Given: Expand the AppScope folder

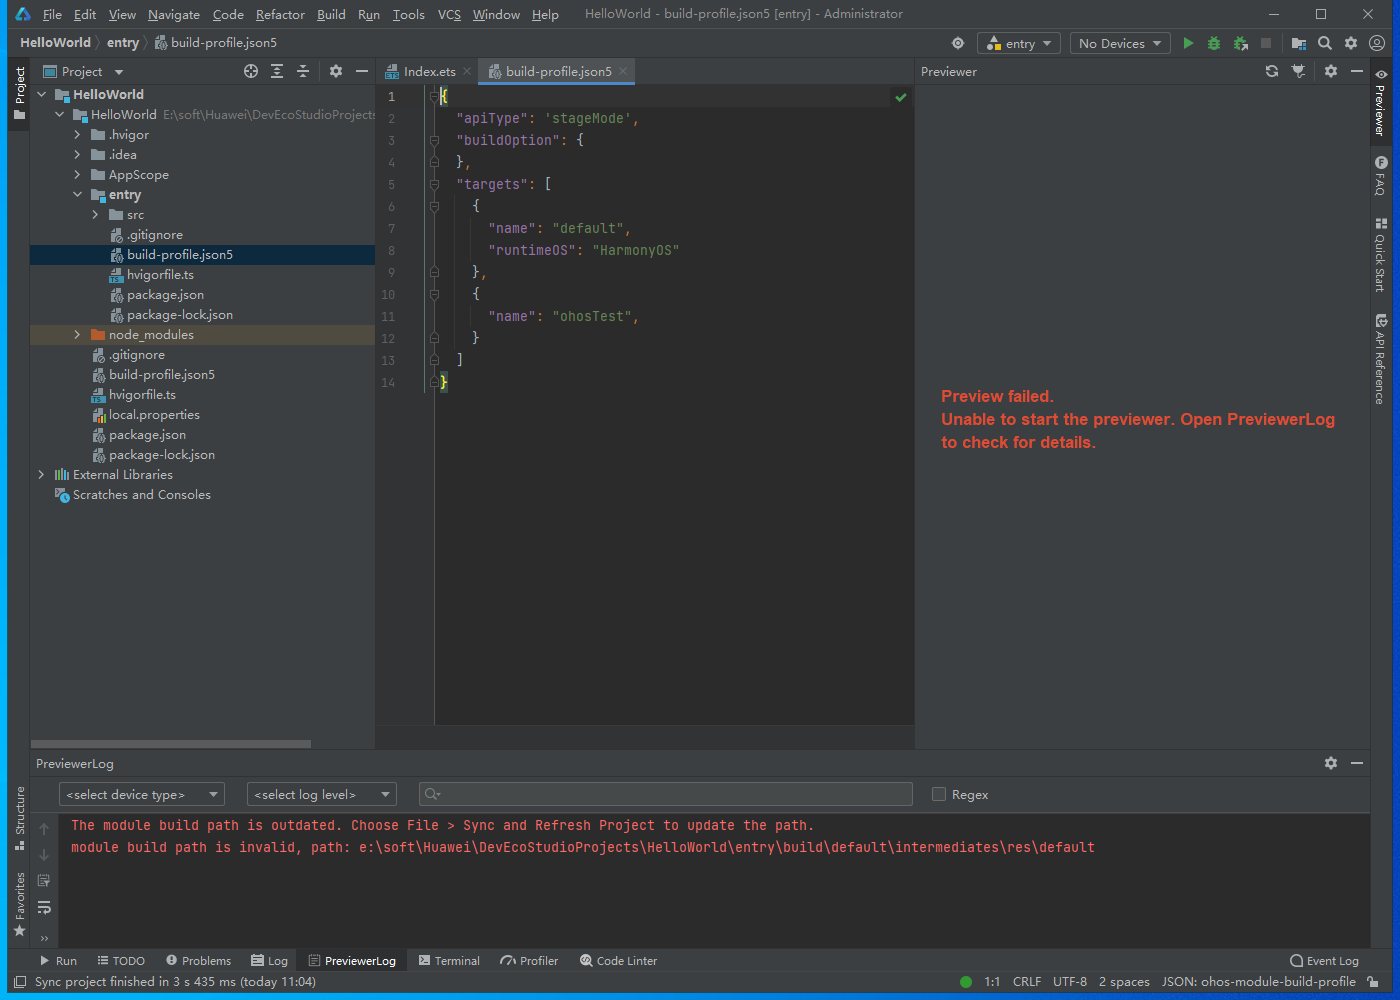Looking at the screenshot, I should coord(77,174).
